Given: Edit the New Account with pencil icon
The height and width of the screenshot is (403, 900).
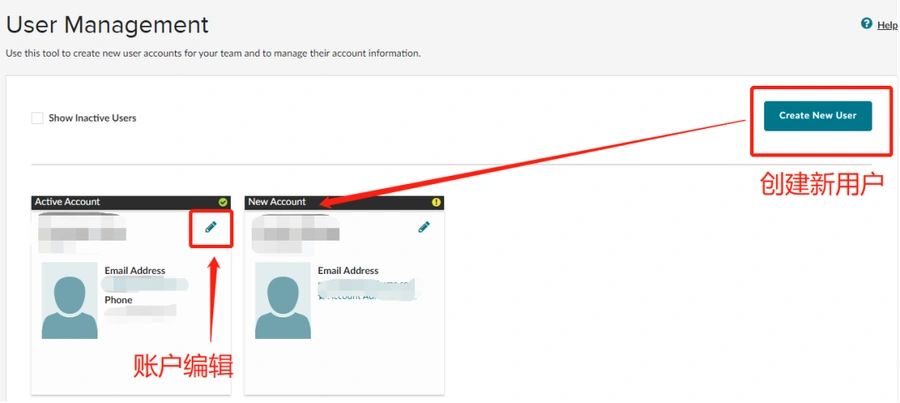Looking at the screenshot, I should [x=424, y=227].
